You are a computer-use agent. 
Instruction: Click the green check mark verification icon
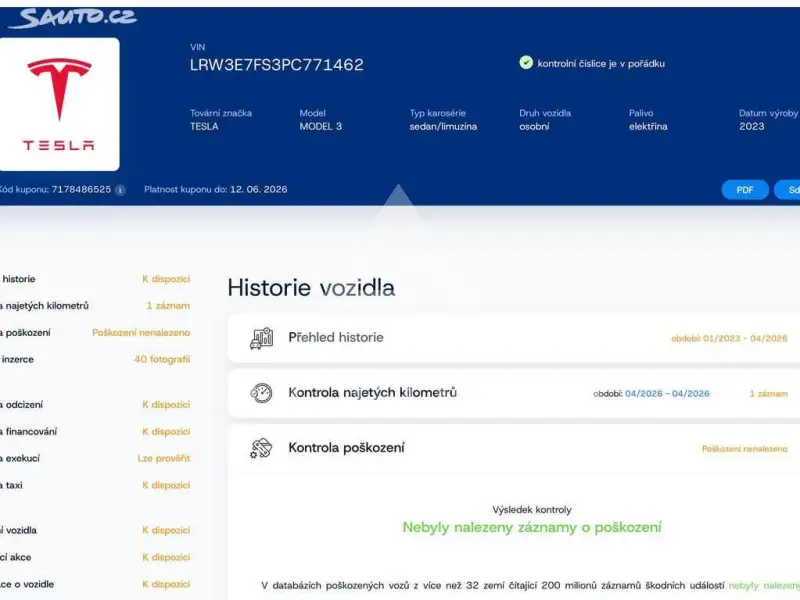(x=526, y=63)
